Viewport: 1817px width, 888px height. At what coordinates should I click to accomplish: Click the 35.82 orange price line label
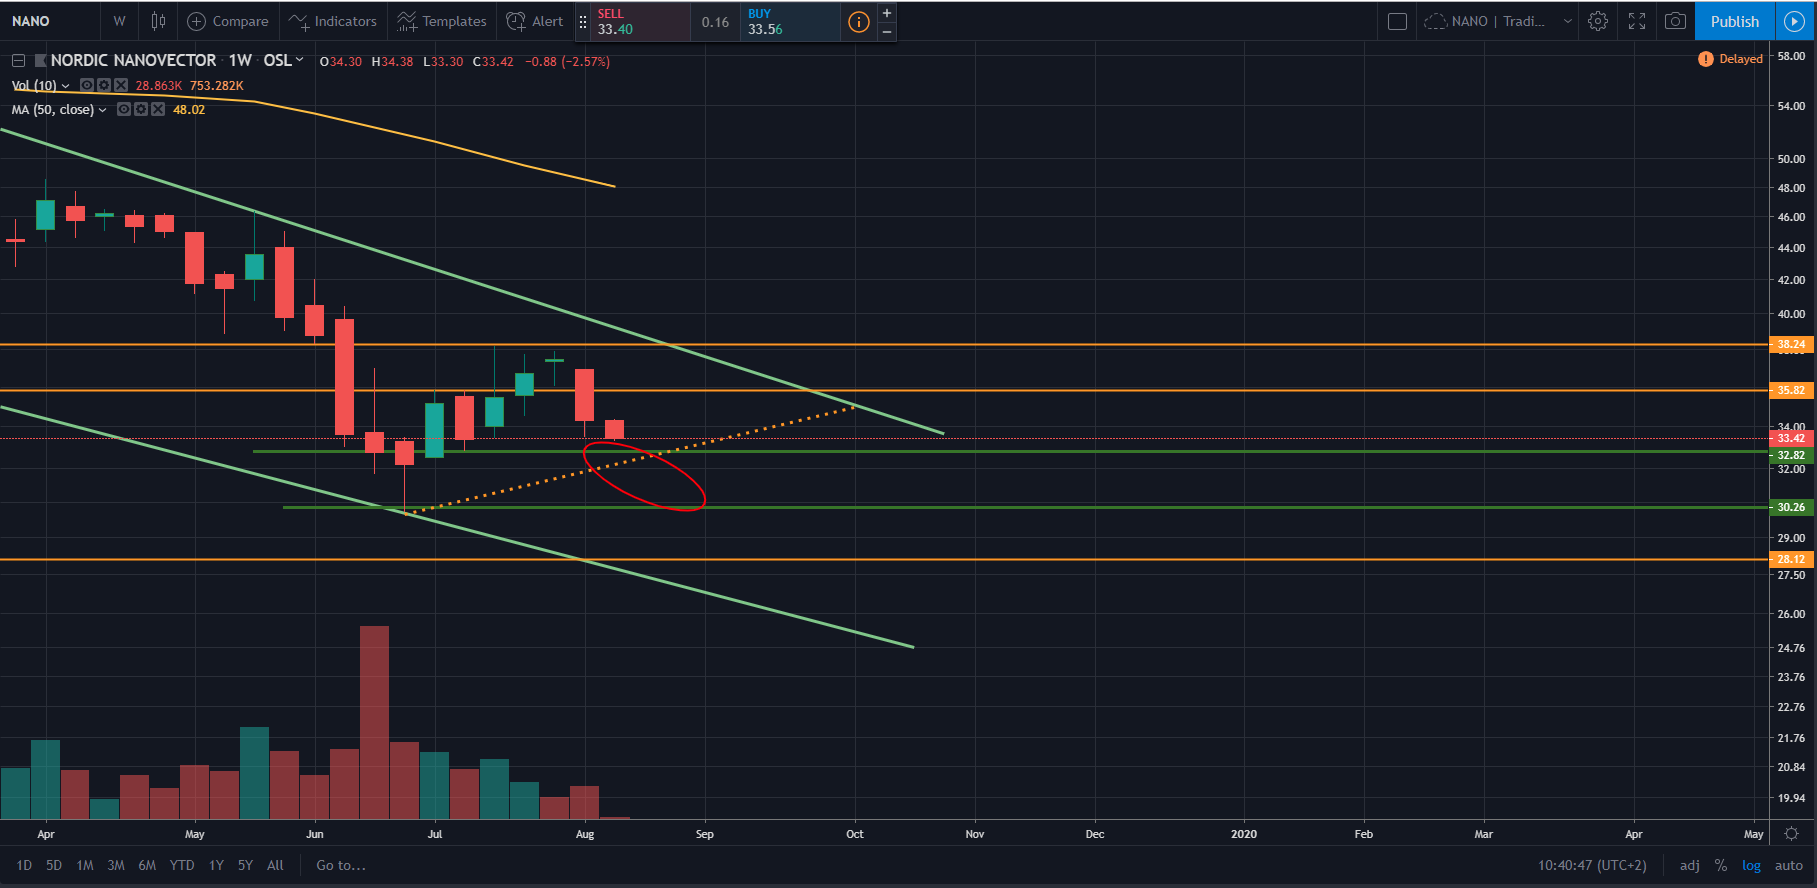click(1791, 390)
